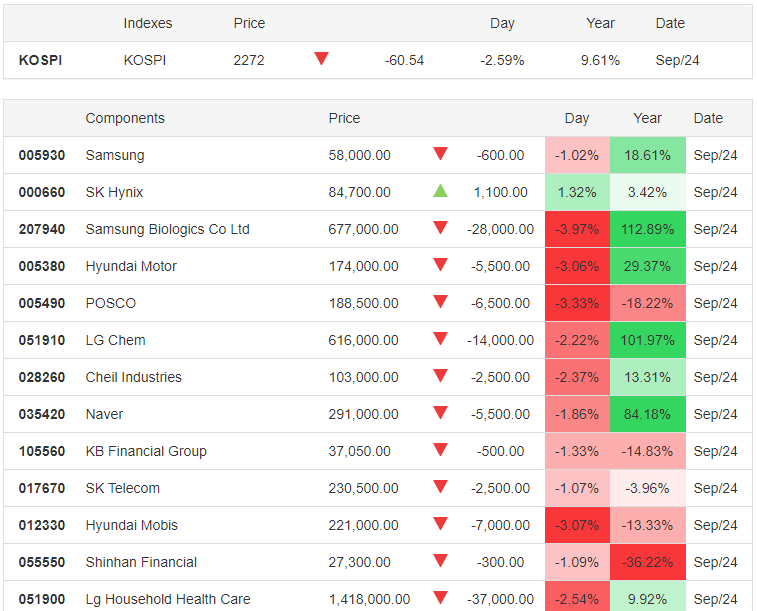Image resolution: width=757 pixels, height=611 pixels.
Task: Click KB Financial's -14.83% year cell
Action: tap(647, 451)
